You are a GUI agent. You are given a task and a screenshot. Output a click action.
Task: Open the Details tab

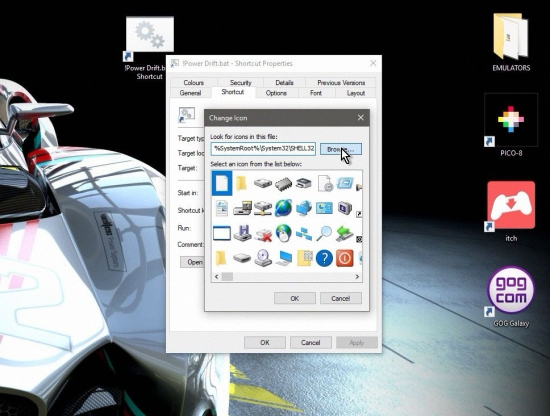(284, 83)
